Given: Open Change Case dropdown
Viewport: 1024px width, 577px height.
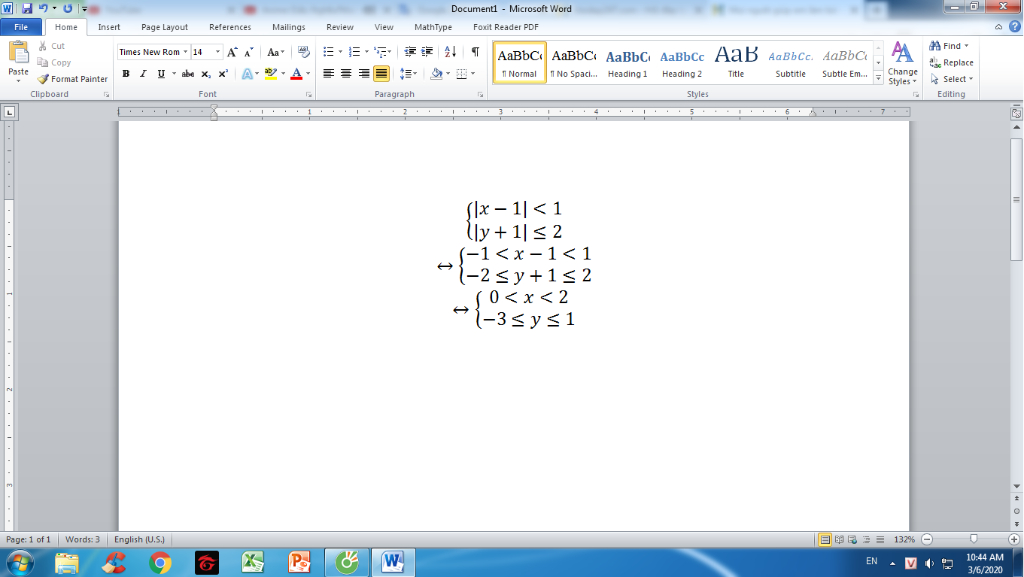Looking at the screenshot, I should click(276, 52).
